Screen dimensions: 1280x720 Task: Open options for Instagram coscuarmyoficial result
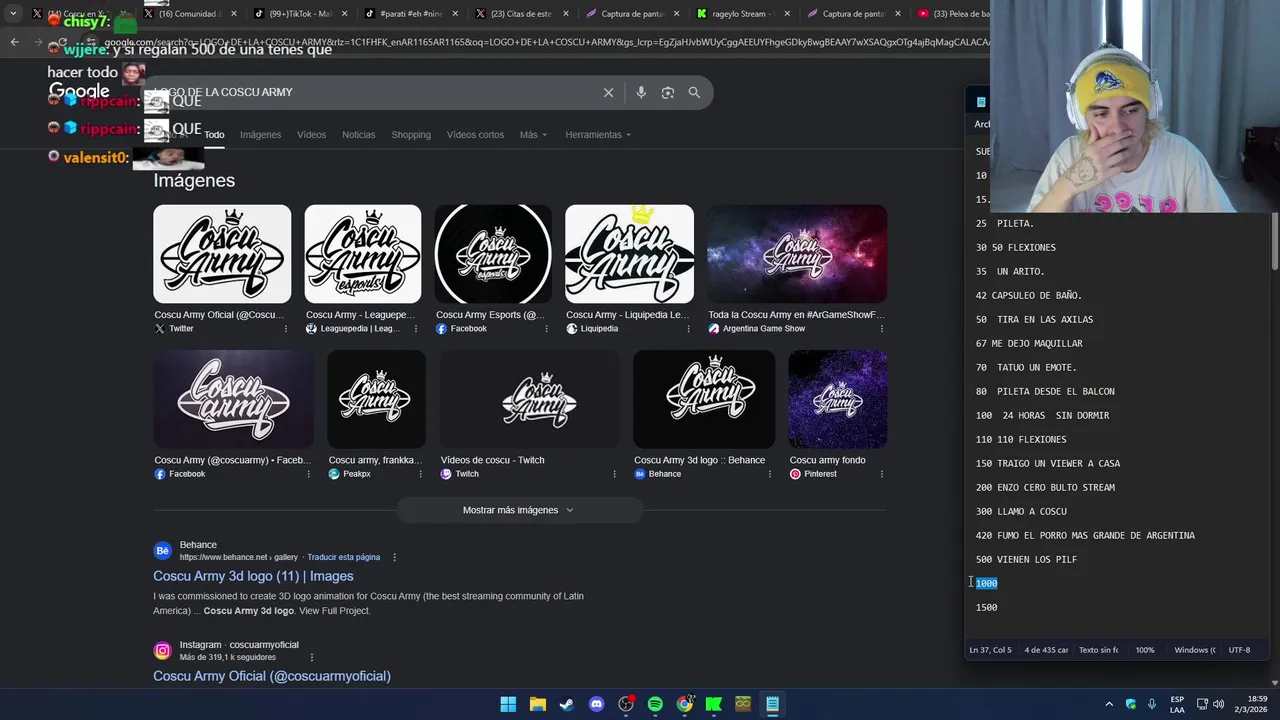coord(312,657)
